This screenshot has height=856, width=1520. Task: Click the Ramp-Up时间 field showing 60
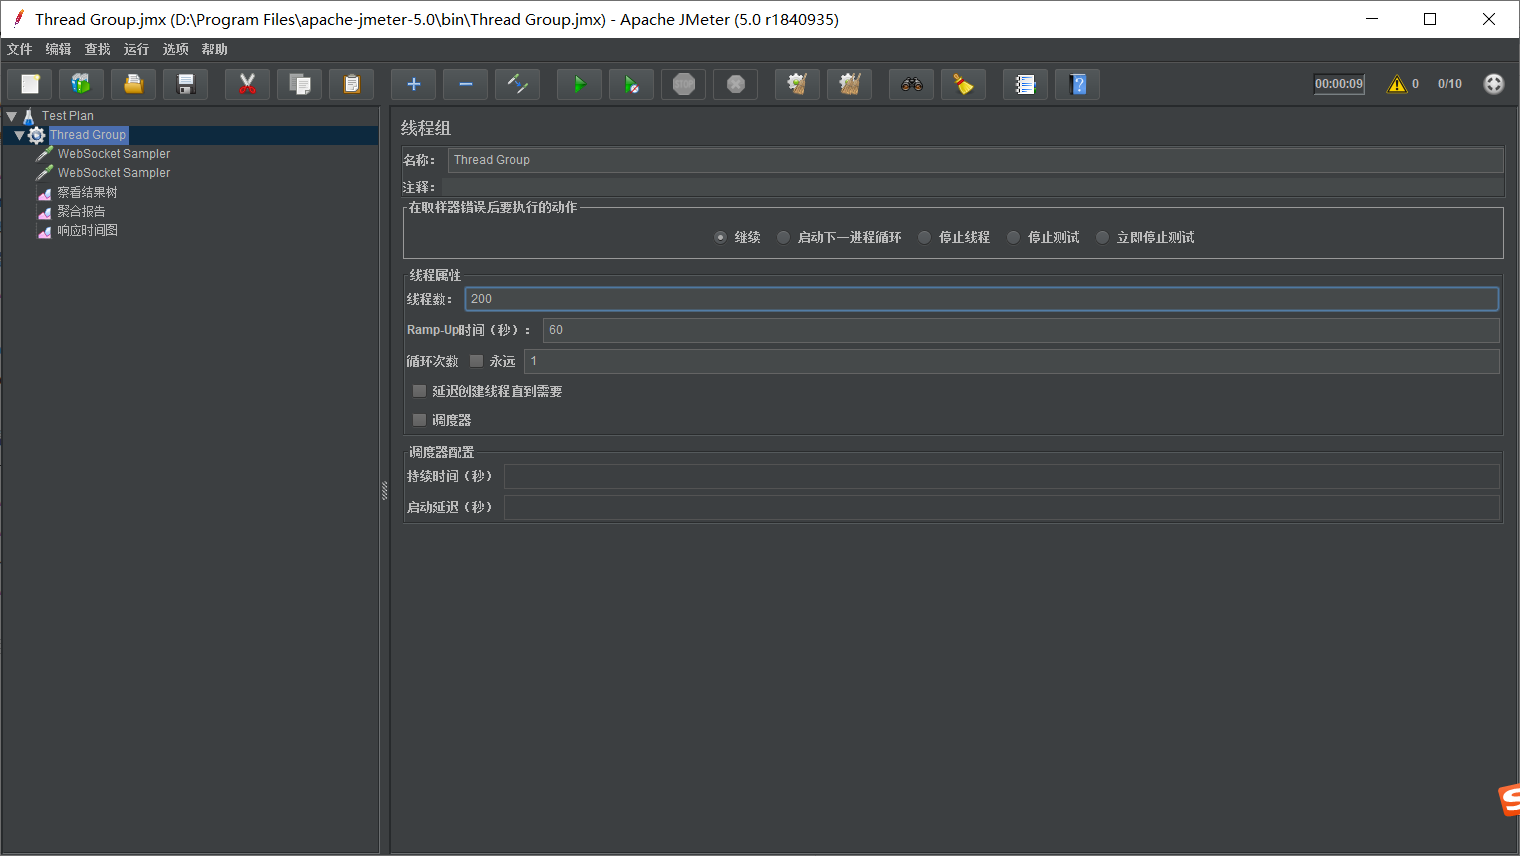point(1021,330)
